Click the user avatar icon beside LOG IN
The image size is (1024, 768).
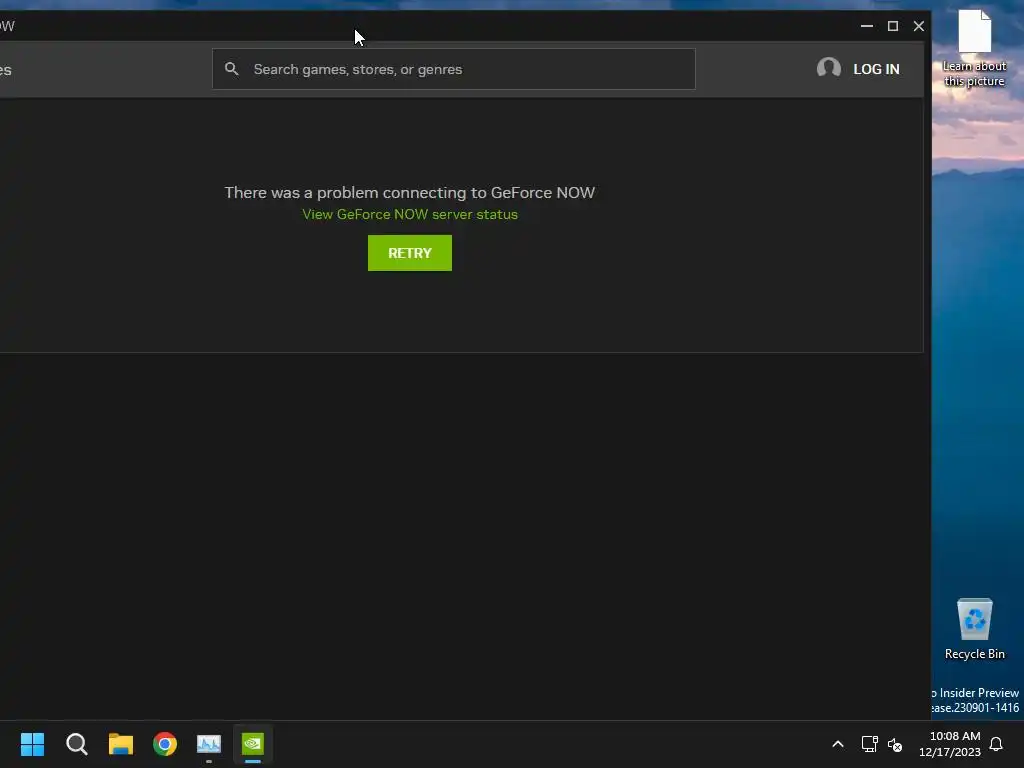click(829, 69)
